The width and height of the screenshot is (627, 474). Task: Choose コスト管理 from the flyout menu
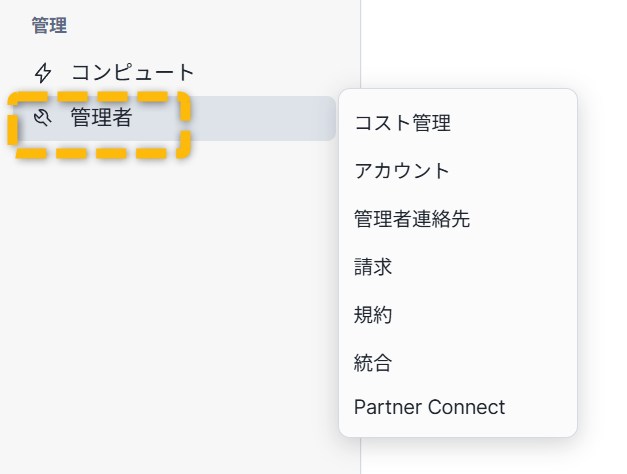[x=403, y=123]
